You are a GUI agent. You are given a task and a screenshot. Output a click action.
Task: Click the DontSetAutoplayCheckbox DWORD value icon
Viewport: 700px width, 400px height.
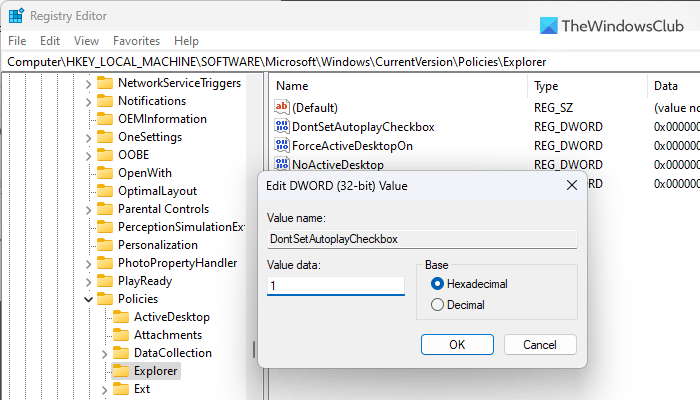point(281,127)
